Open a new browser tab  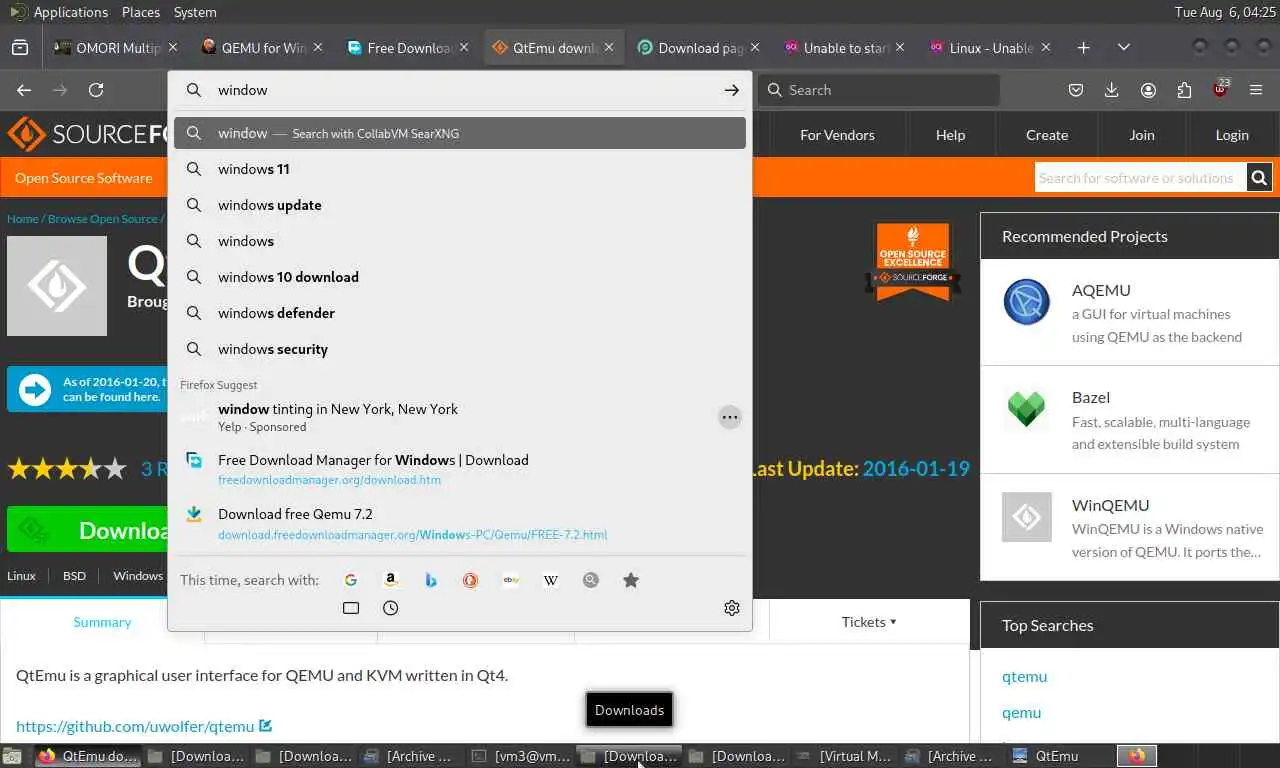(1084, 47)
